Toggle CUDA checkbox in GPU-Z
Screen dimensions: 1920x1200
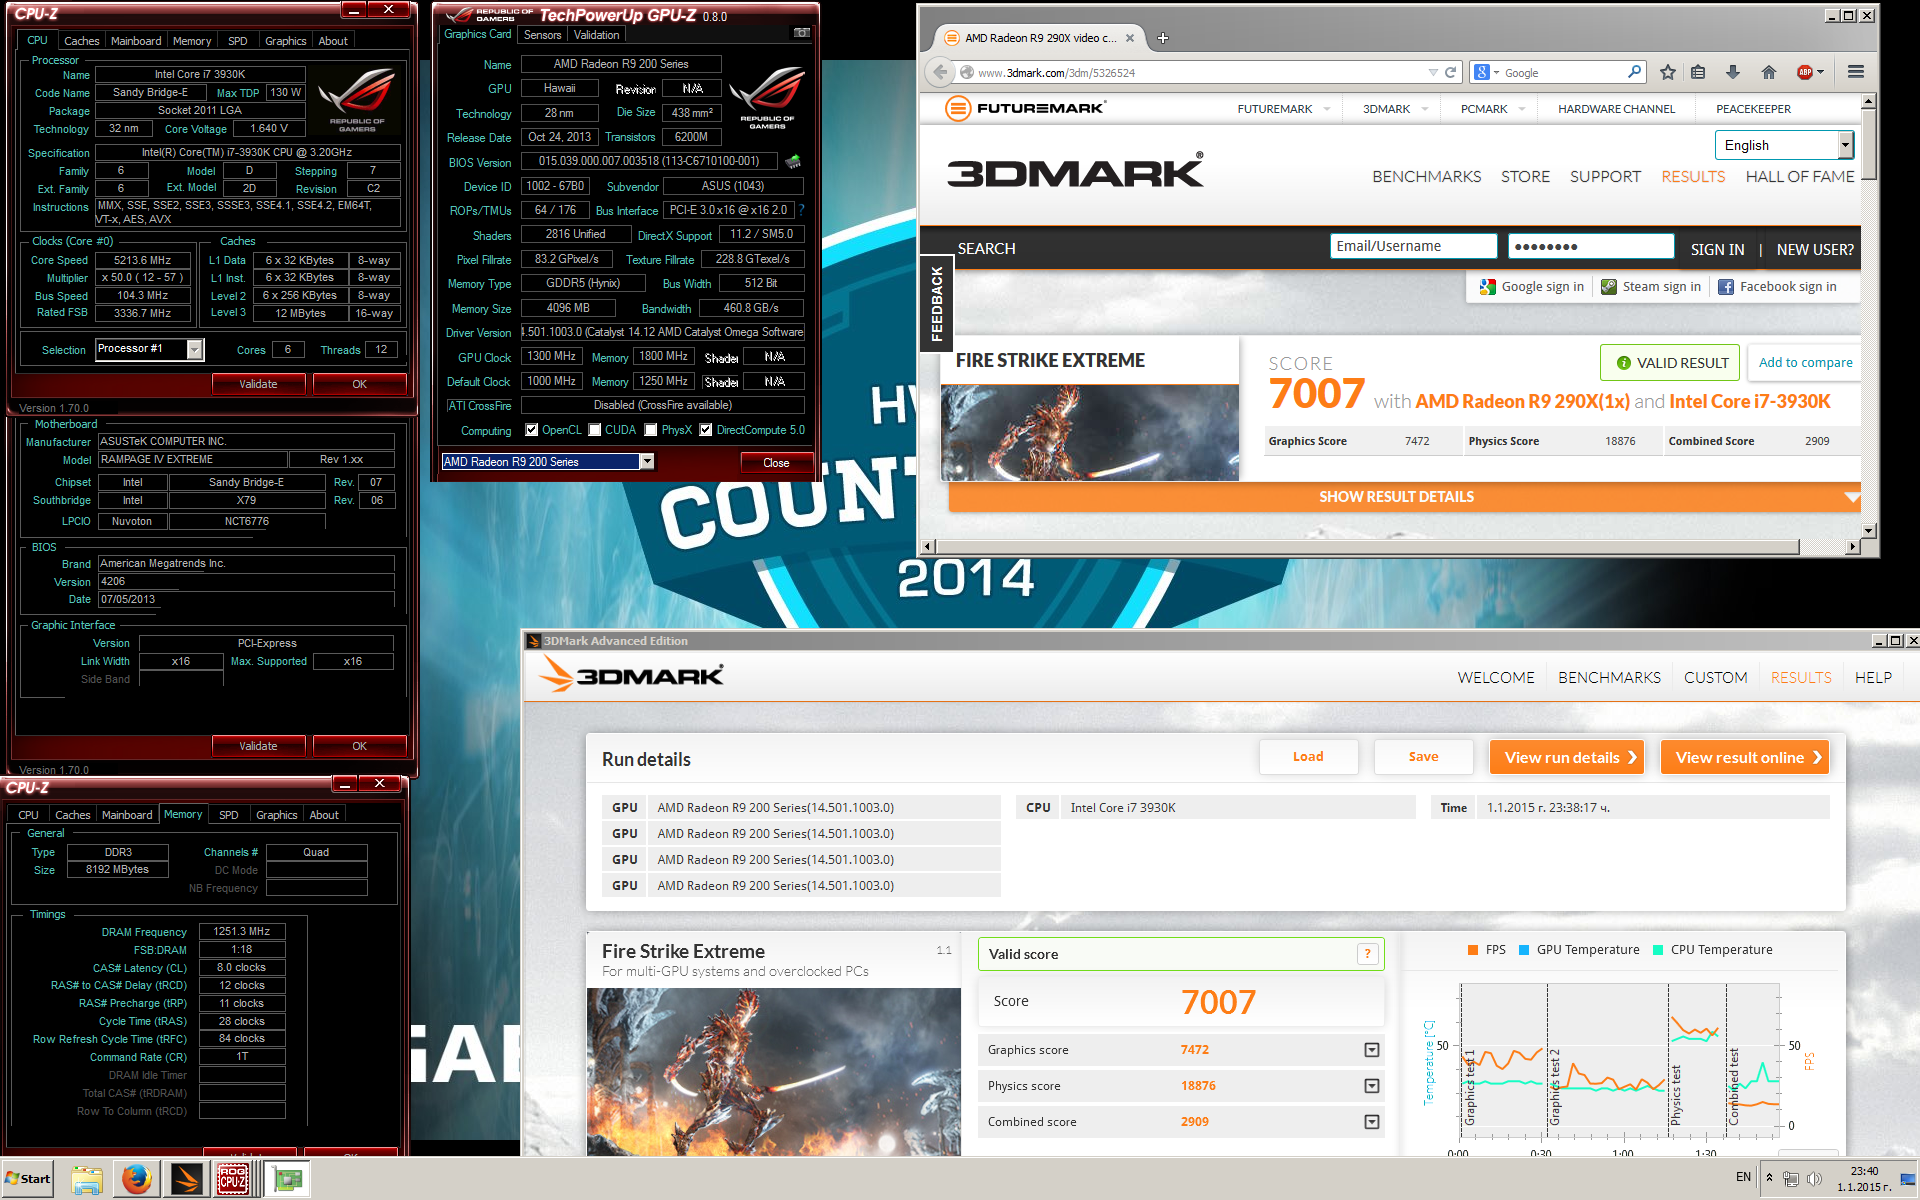[595, 430]
